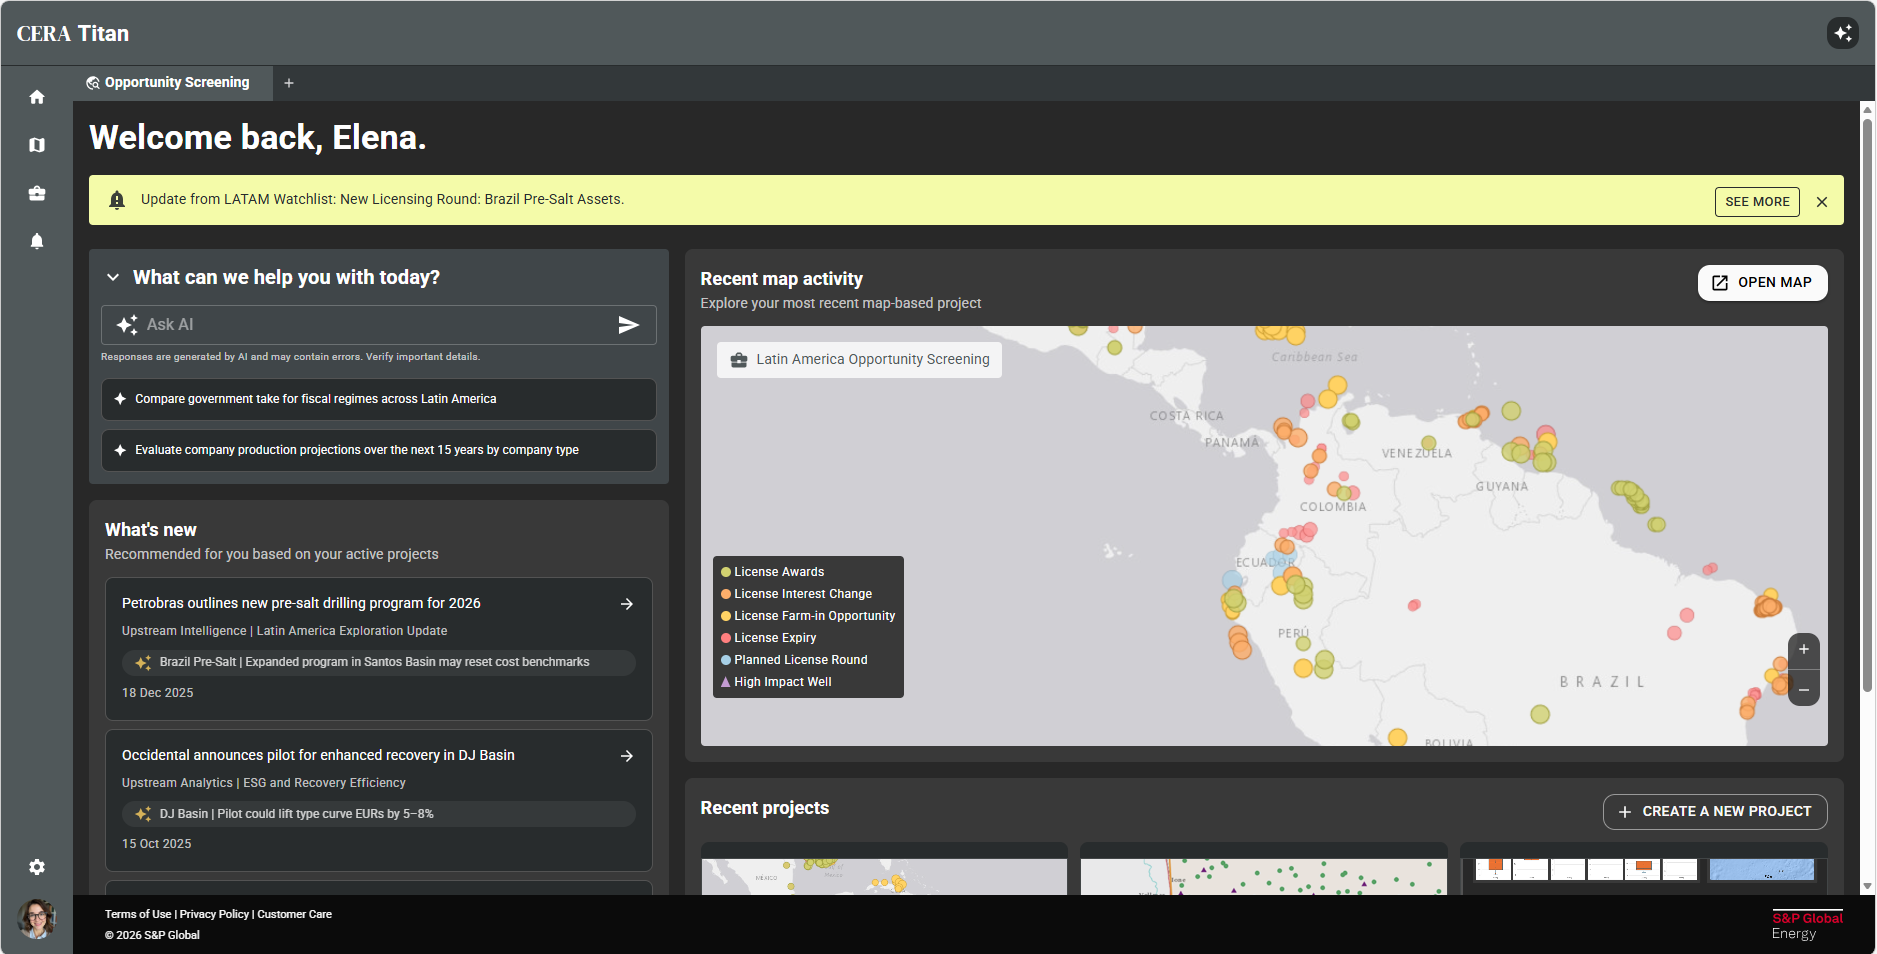The image size is (1877, 954).
Task: Open Occidental enhanced recovery pilot headline
Action: 318,755
